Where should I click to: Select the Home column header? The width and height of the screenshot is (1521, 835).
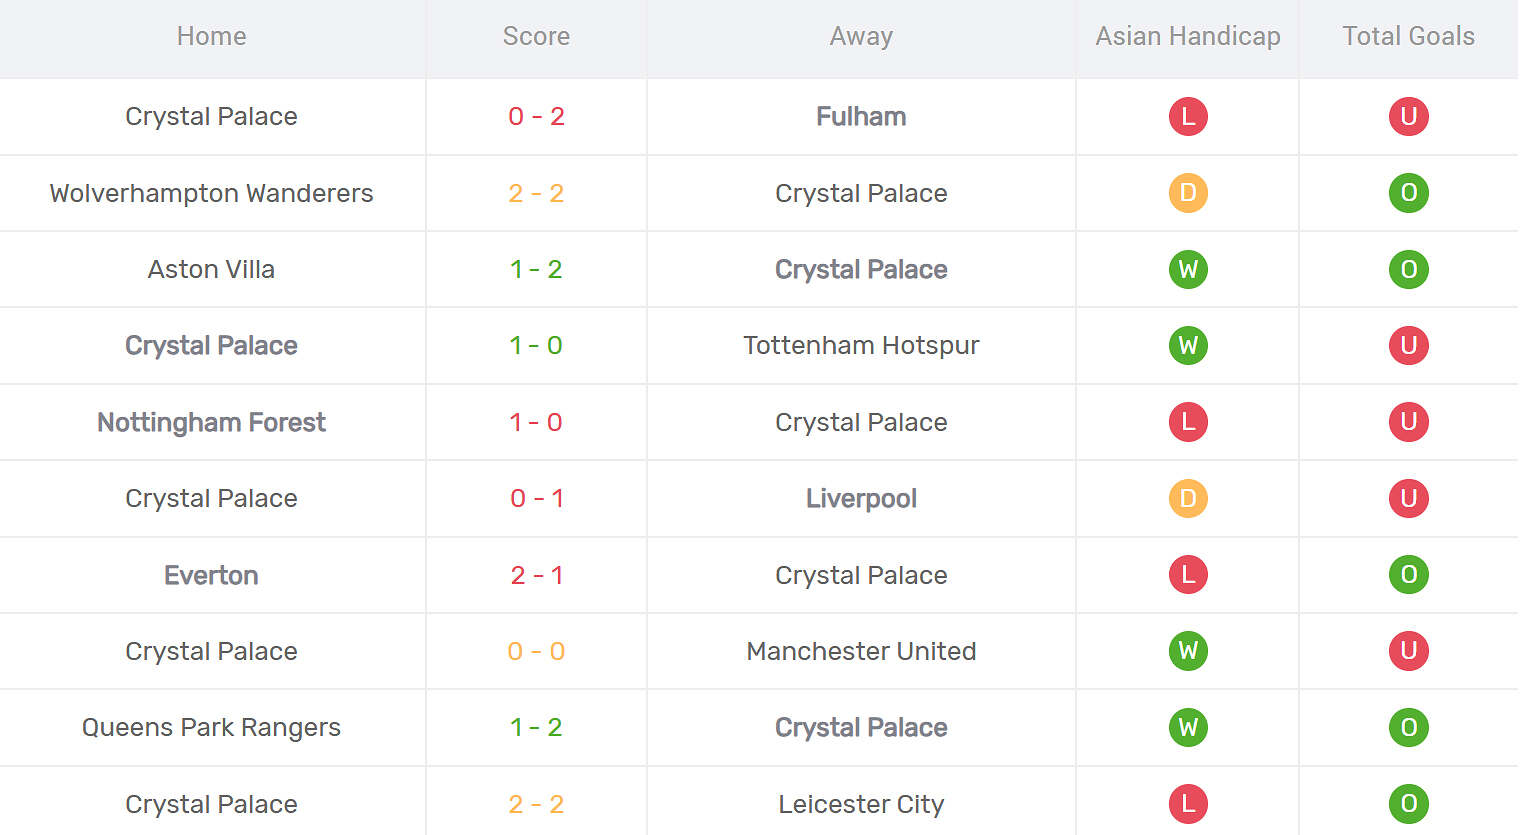pos(211,37)
